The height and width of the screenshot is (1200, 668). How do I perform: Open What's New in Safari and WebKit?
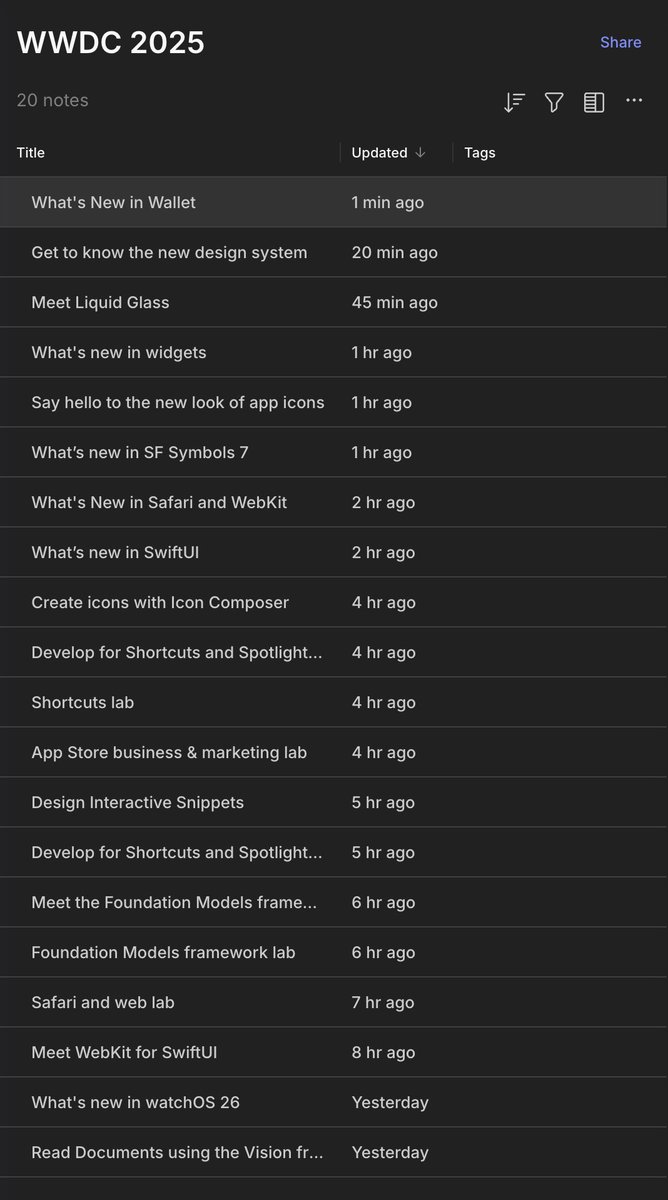click(x=334, y=502)
